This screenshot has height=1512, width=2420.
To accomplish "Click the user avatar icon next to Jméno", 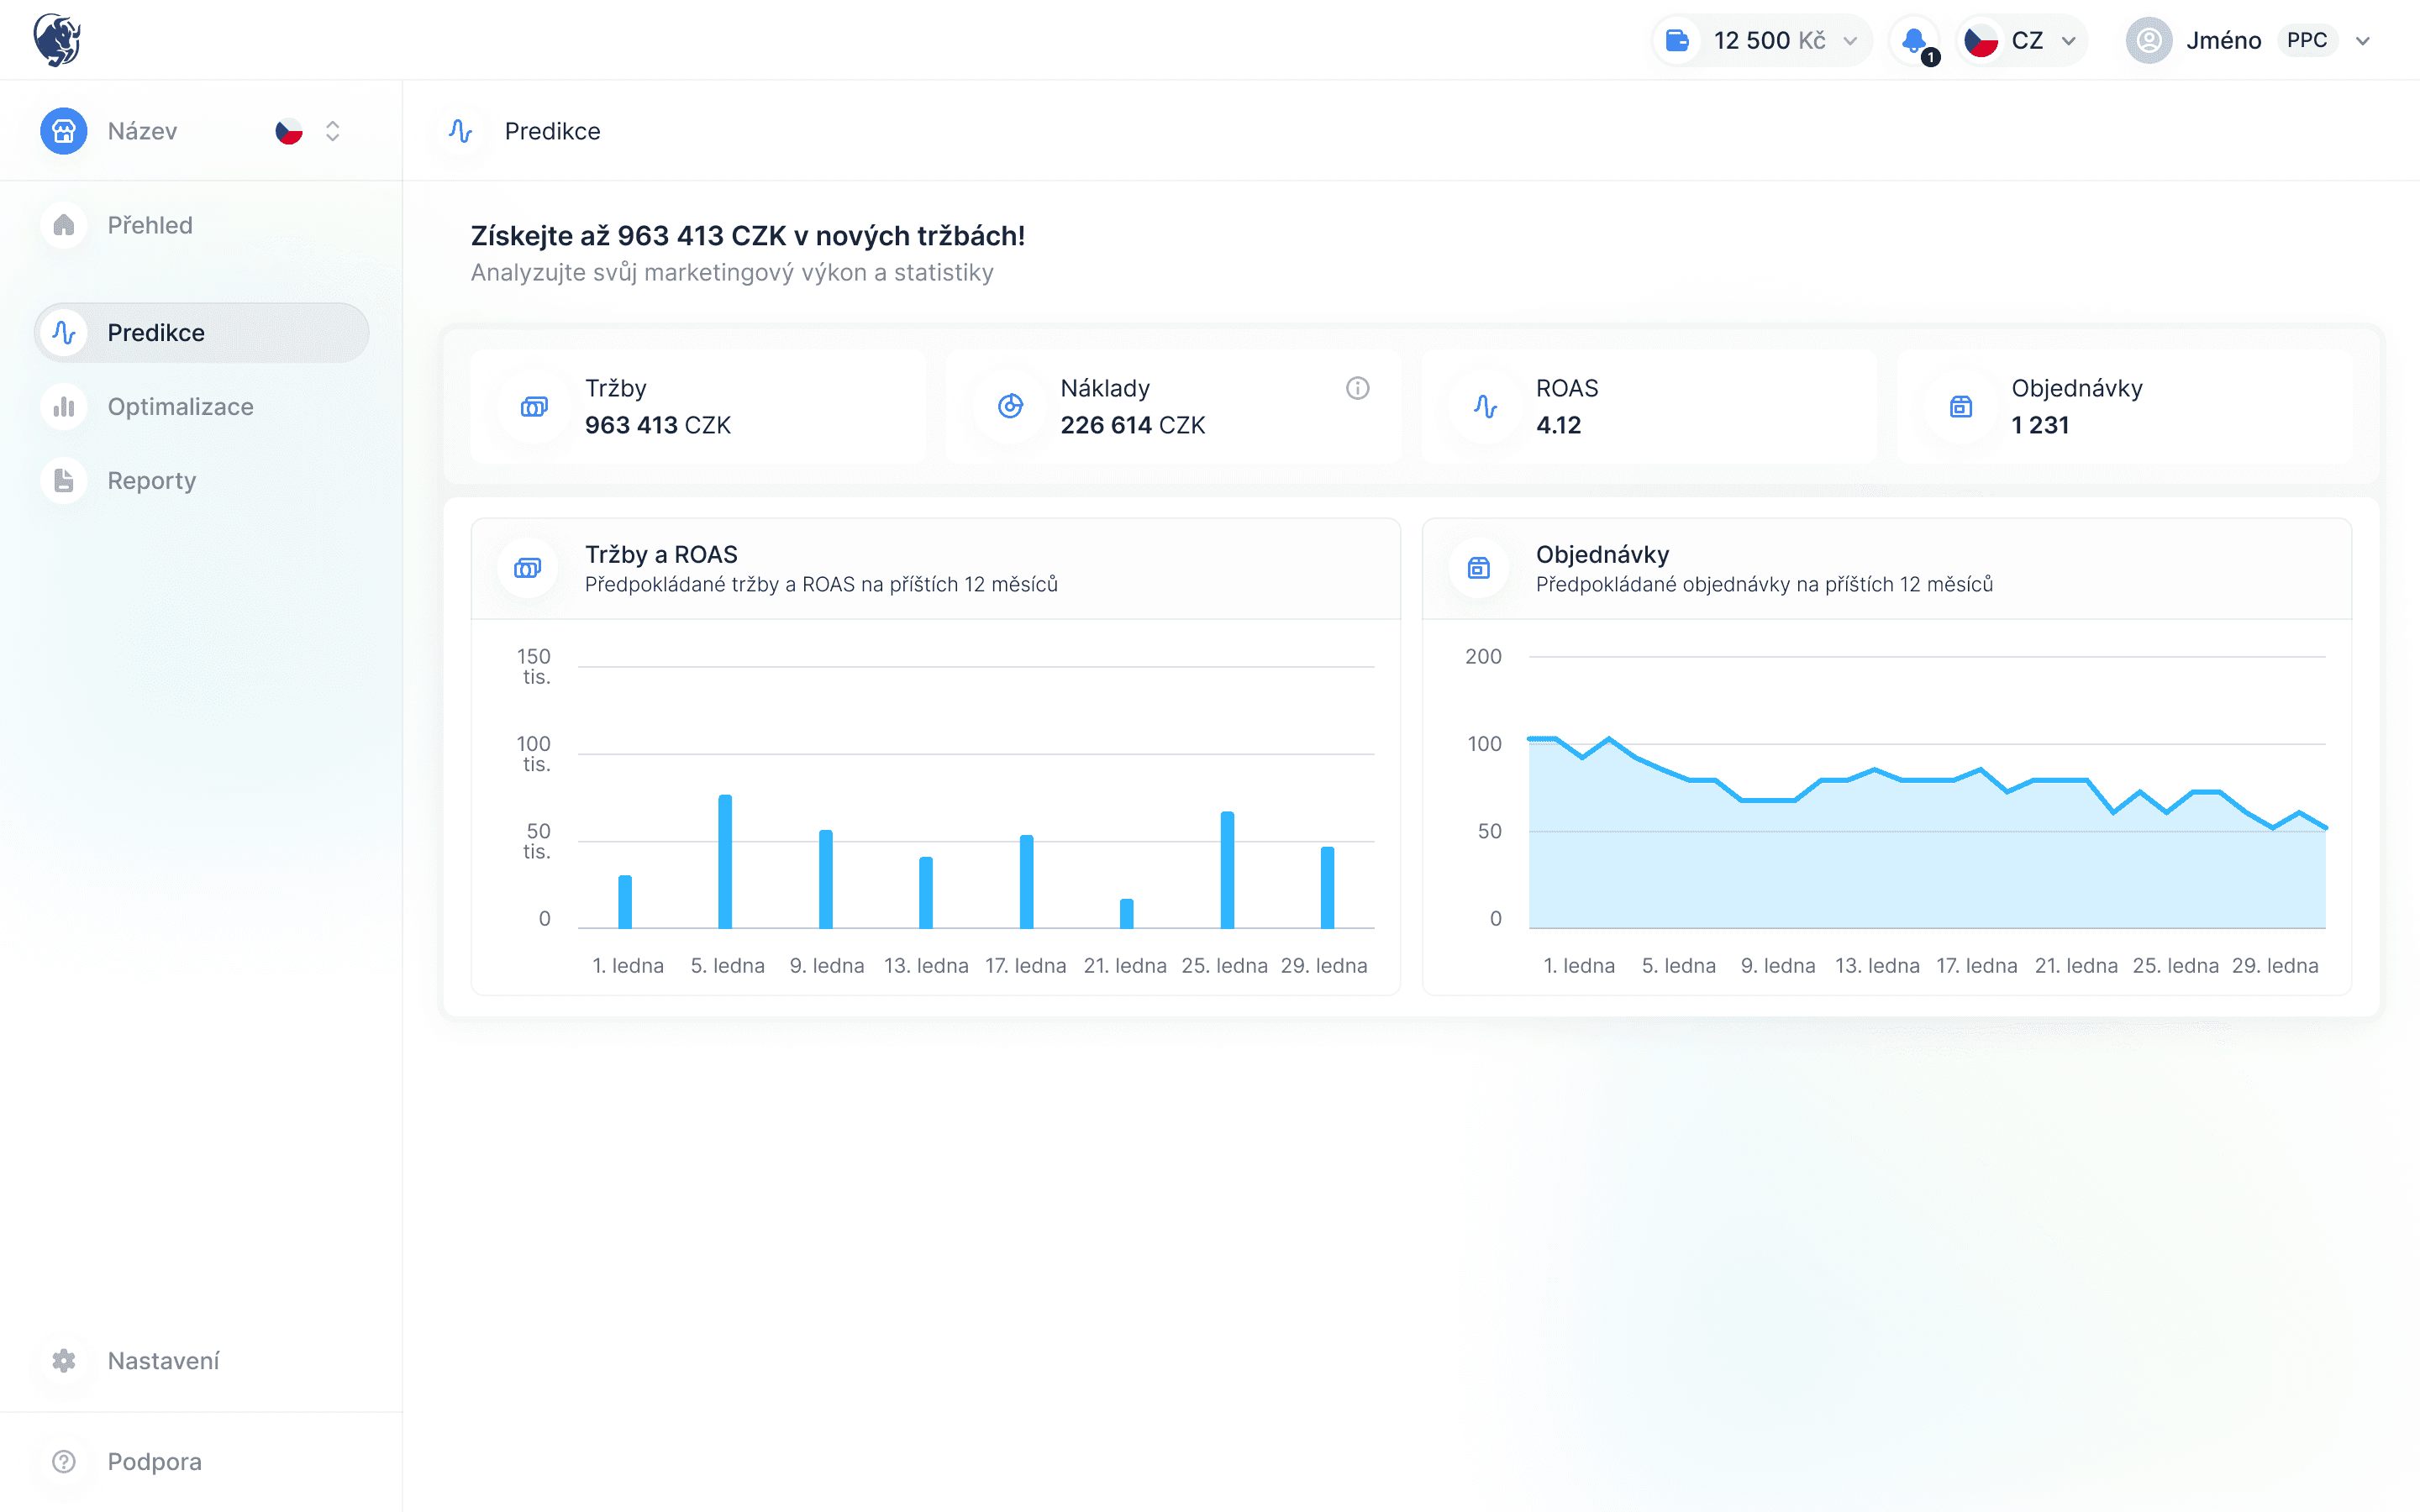I will tap(2148, 41).
